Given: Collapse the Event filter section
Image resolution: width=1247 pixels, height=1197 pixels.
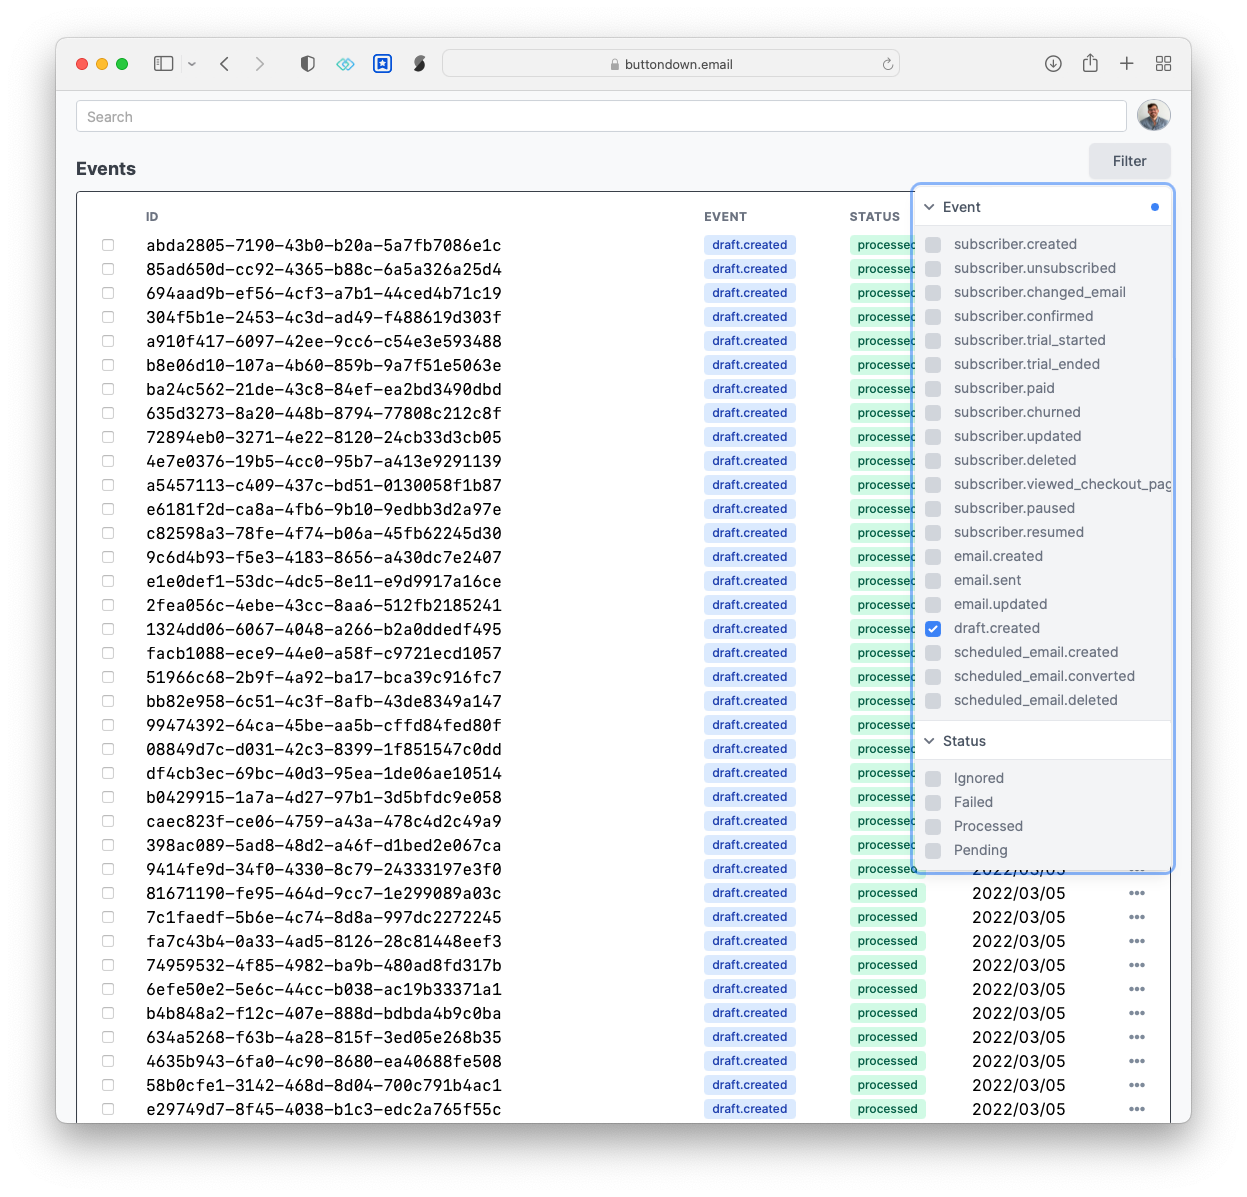Looking at the screenshot, I should (x=930, y=207).
